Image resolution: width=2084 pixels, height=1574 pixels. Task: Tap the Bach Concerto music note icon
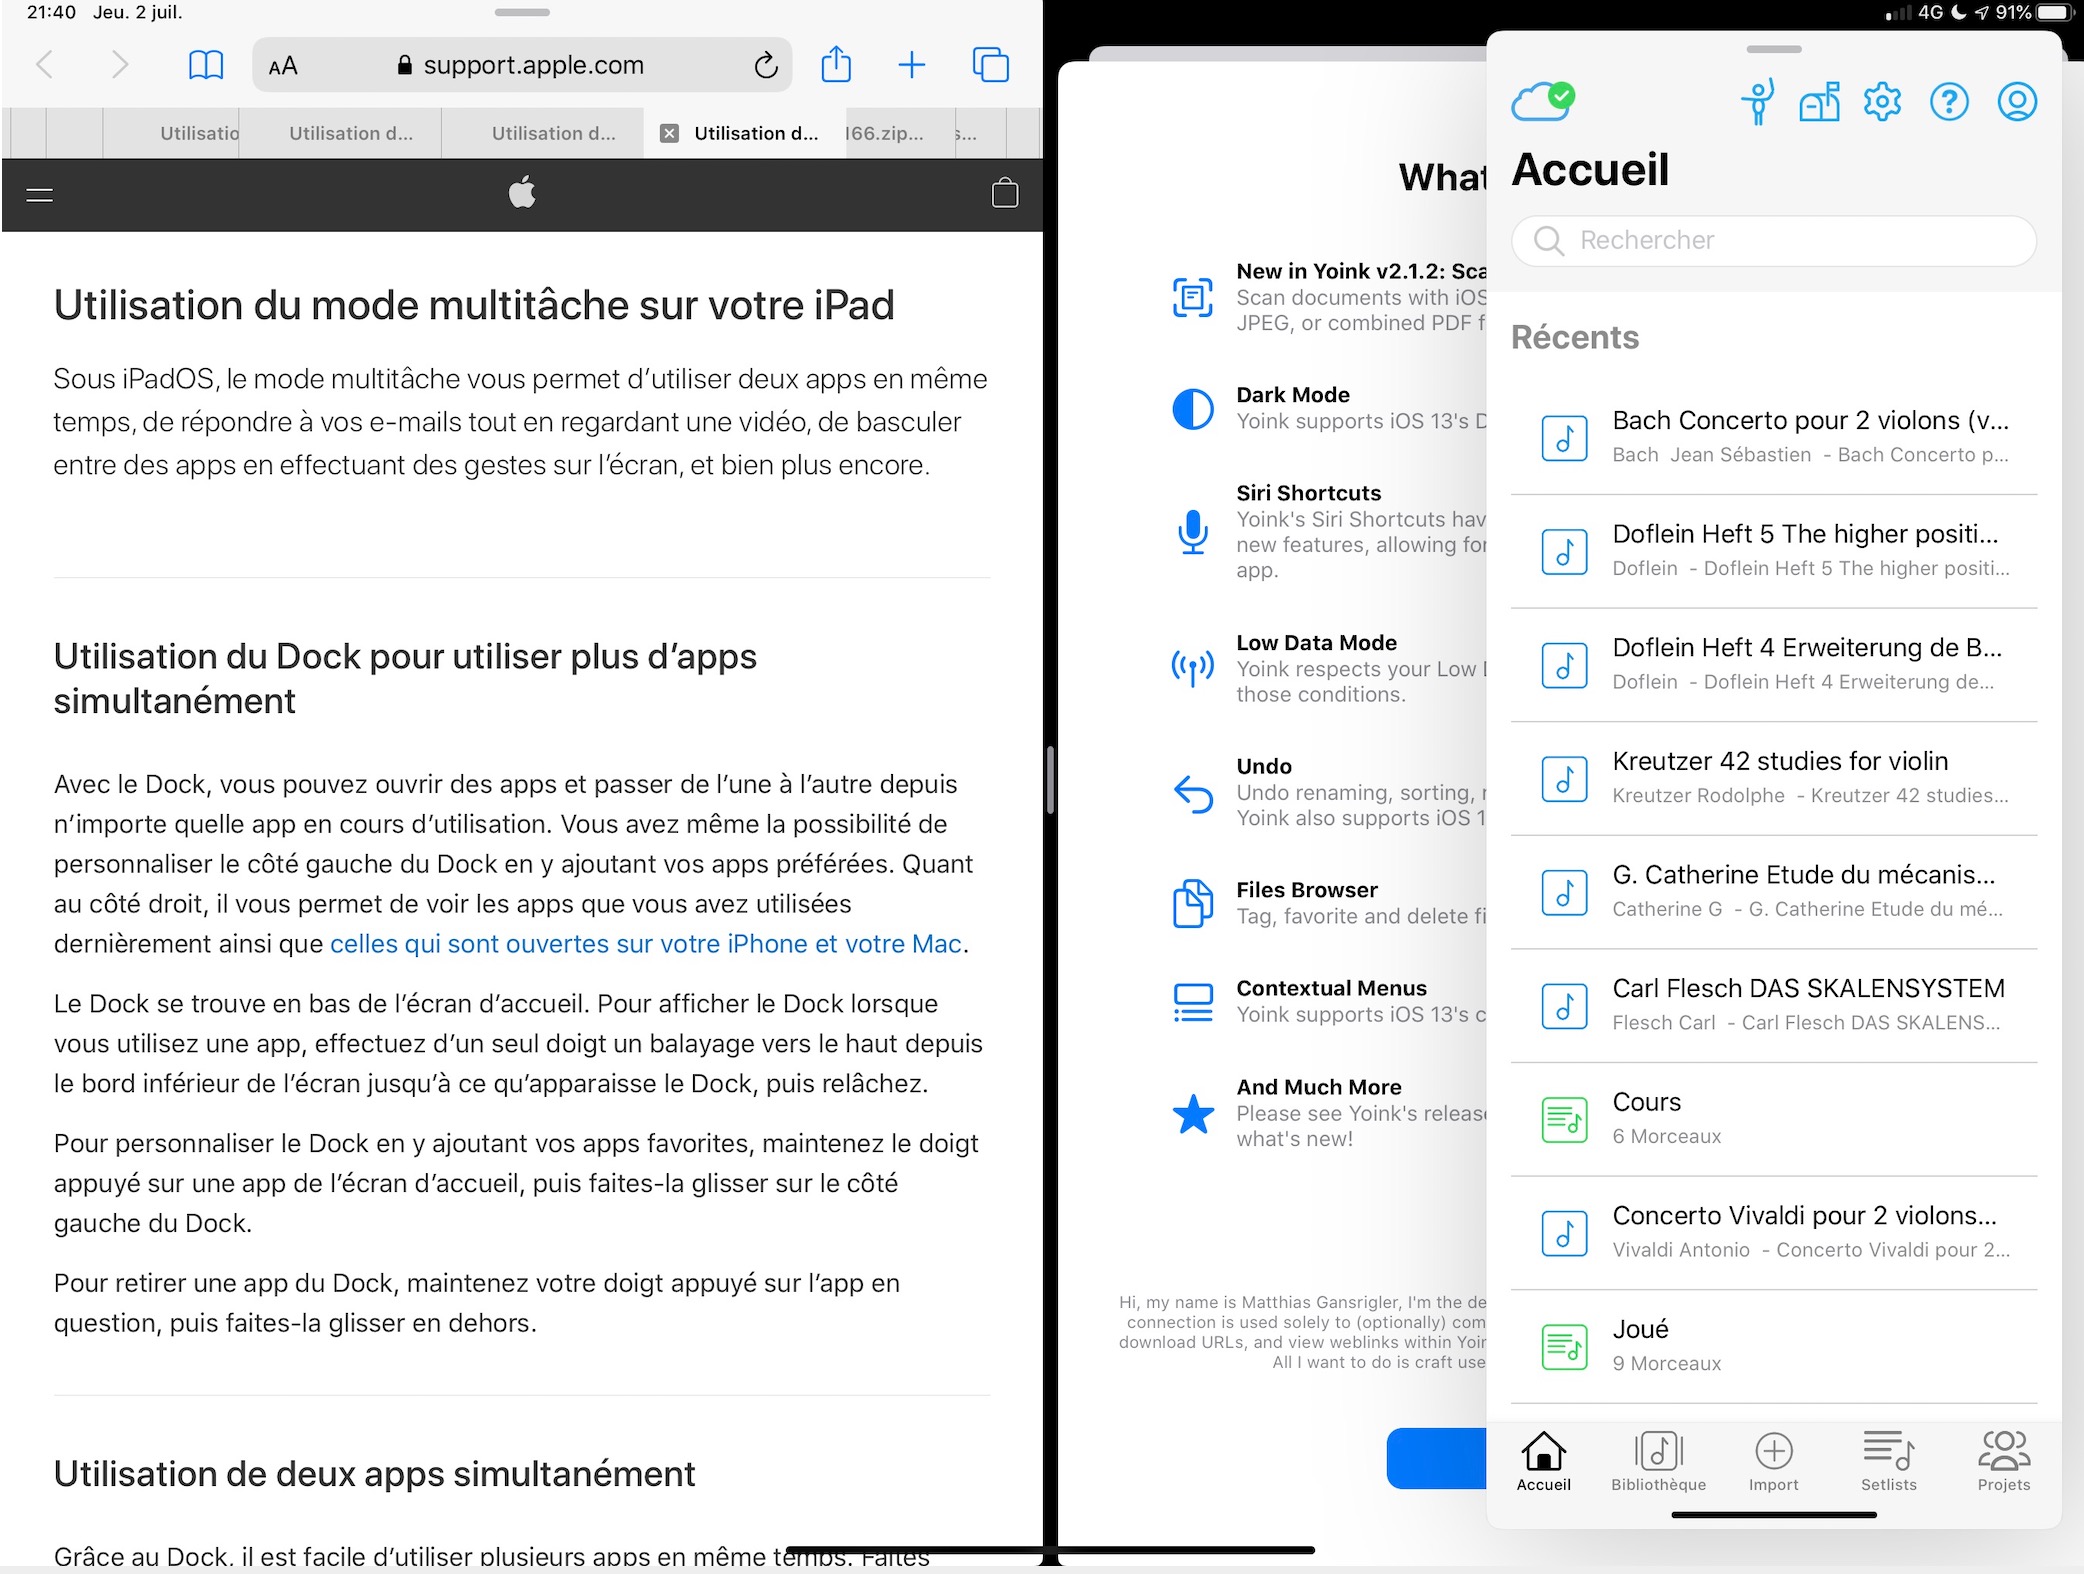point(1564,438)
